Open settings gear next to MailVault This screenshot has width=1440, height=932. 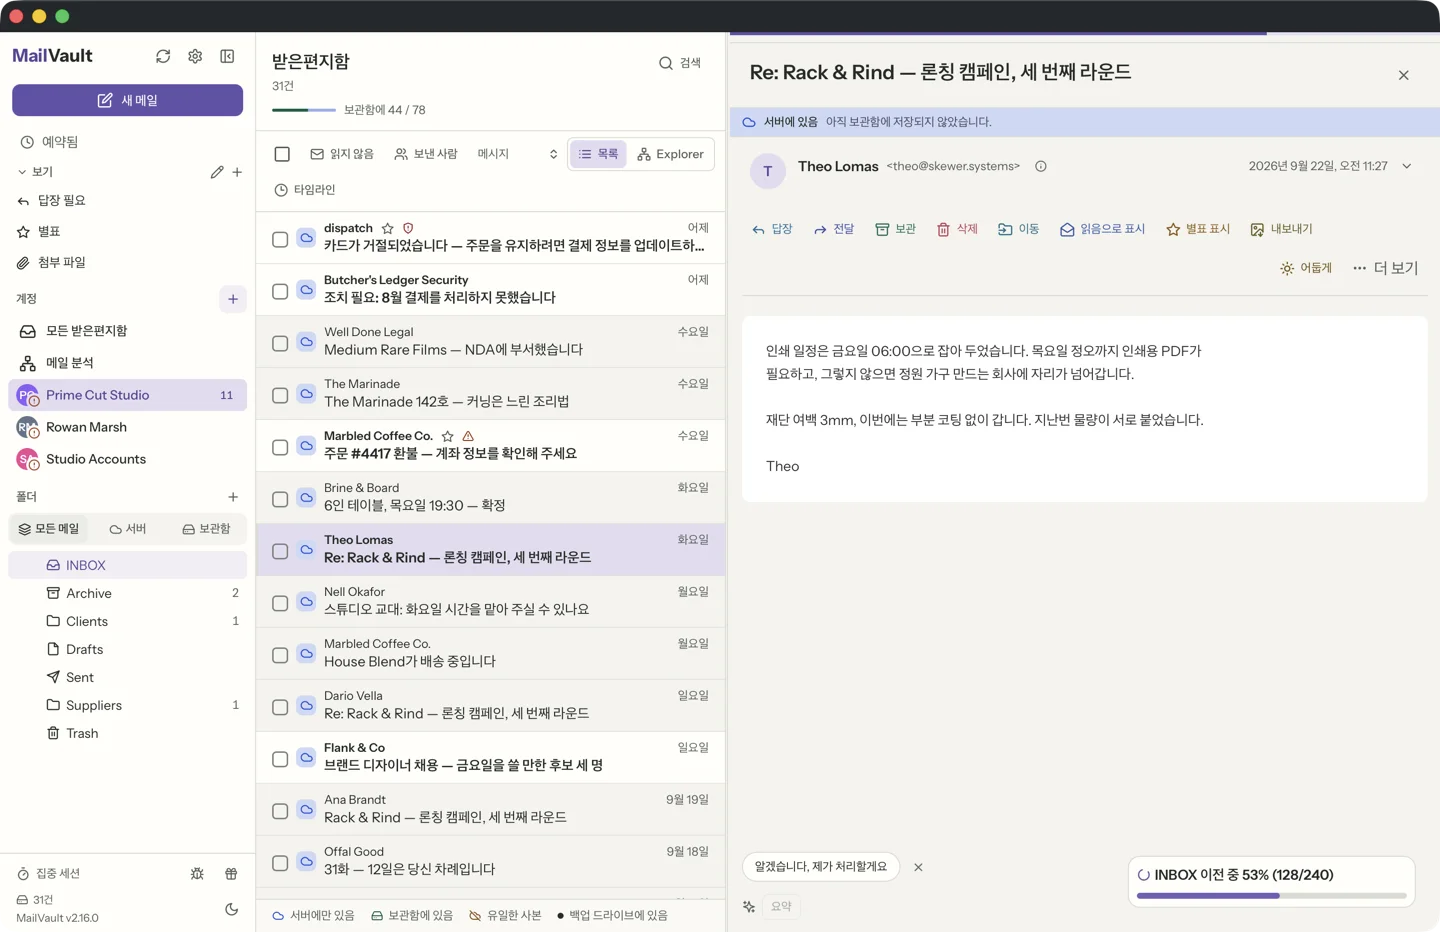click(195, 56)
